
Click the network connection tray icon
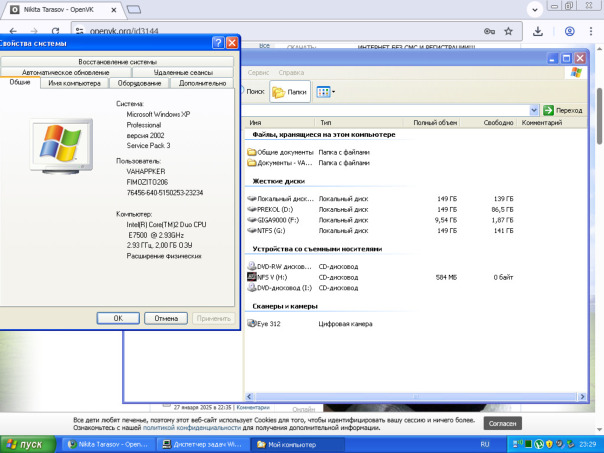tap(516, 444)
